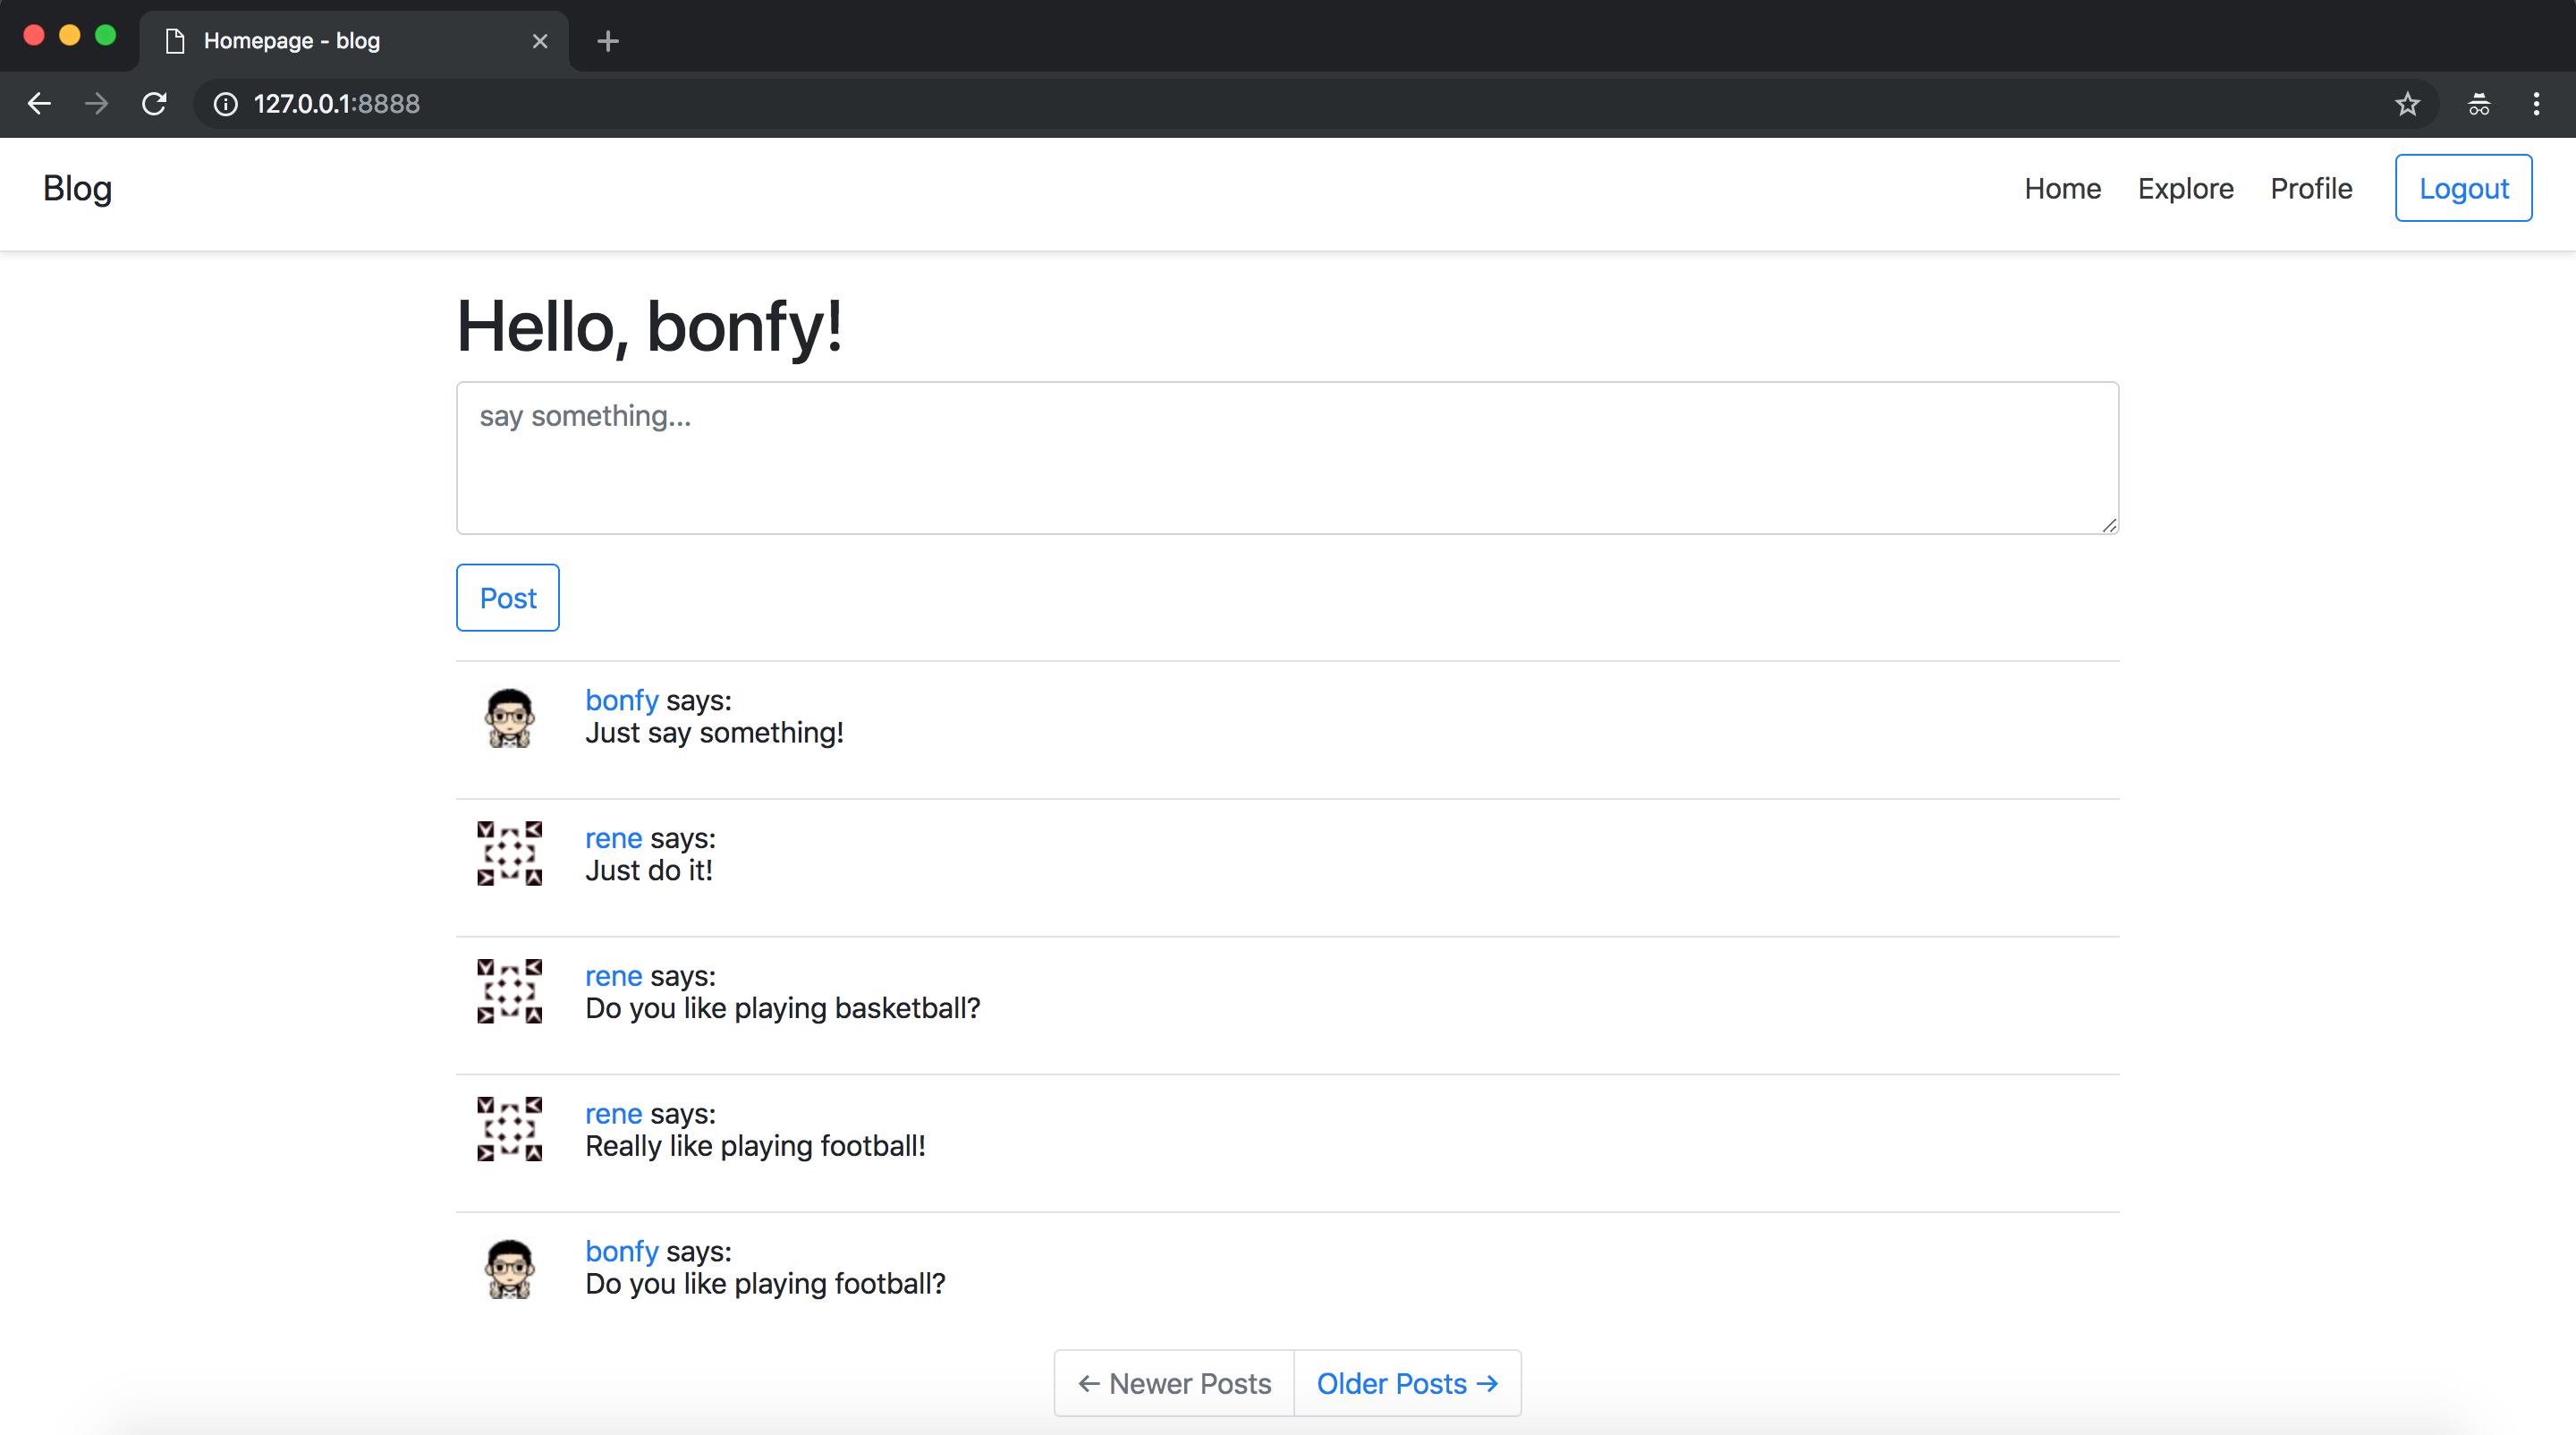Open a new browser tab
The image size is (2576, 1435).
607,41
